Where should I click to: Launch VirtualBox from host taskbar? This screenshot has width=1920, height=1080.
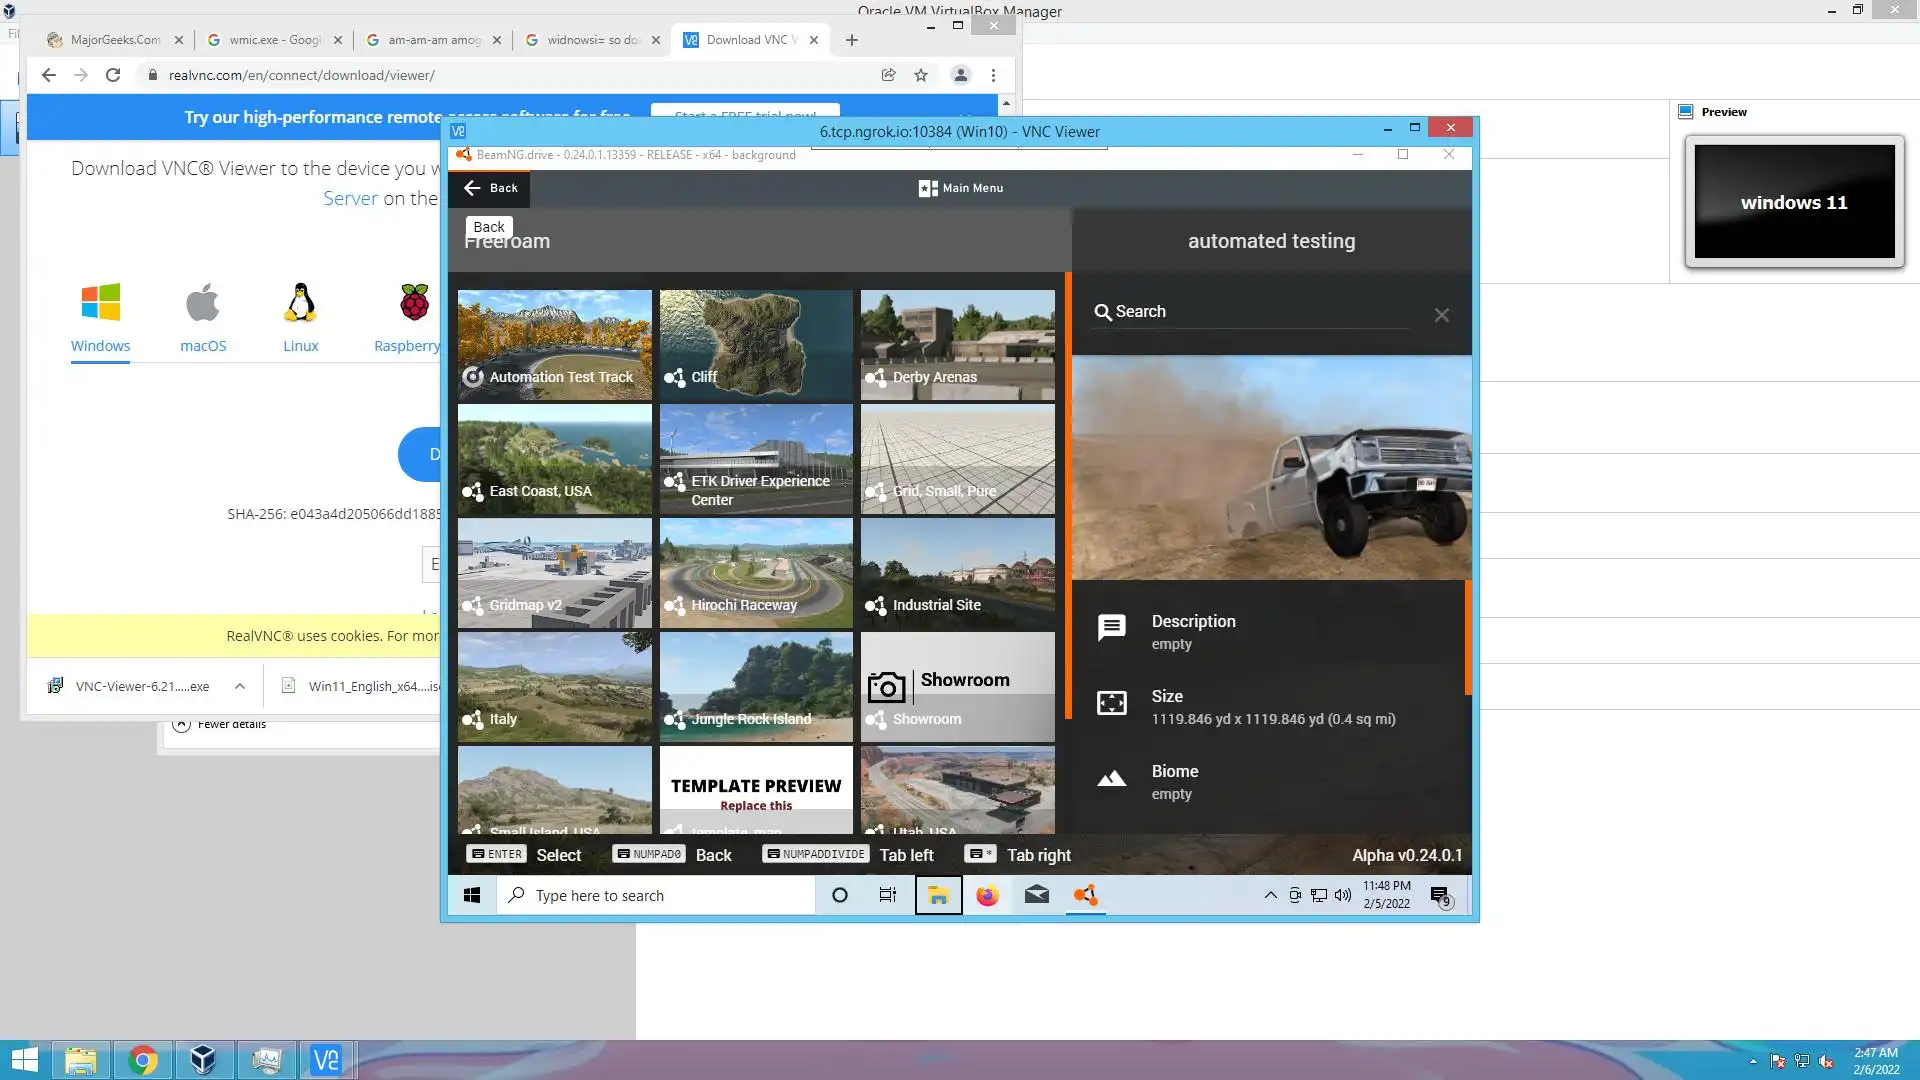pos(203,1059)
